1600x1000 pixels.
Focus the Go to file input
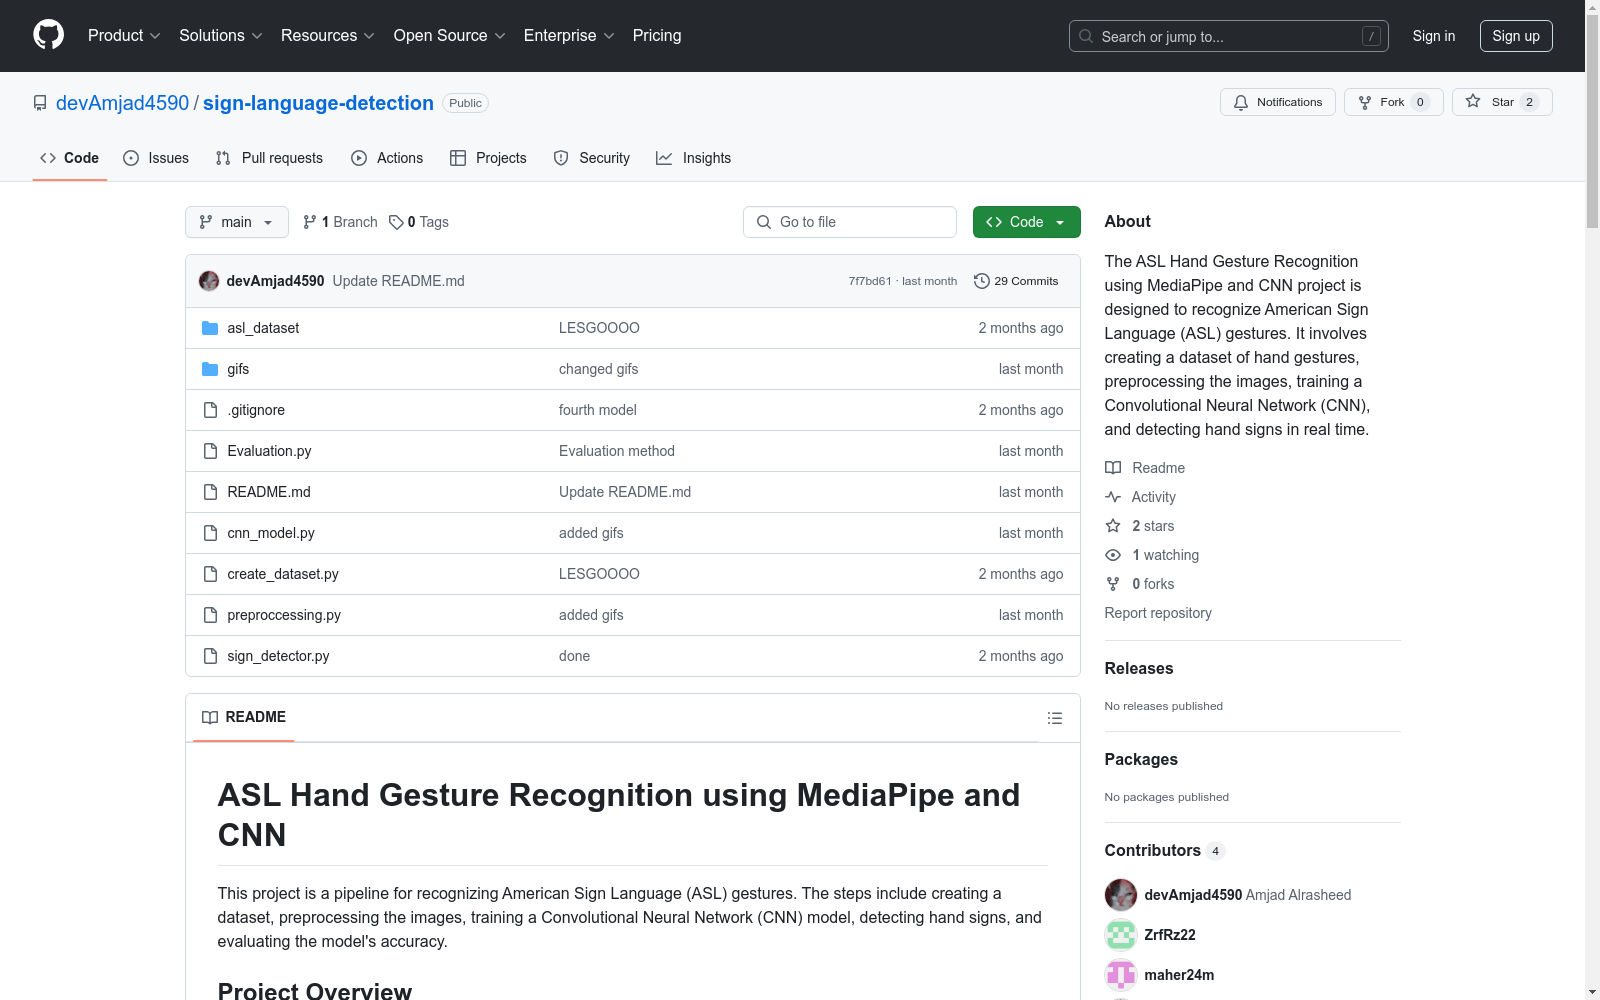tap(850, 222)
